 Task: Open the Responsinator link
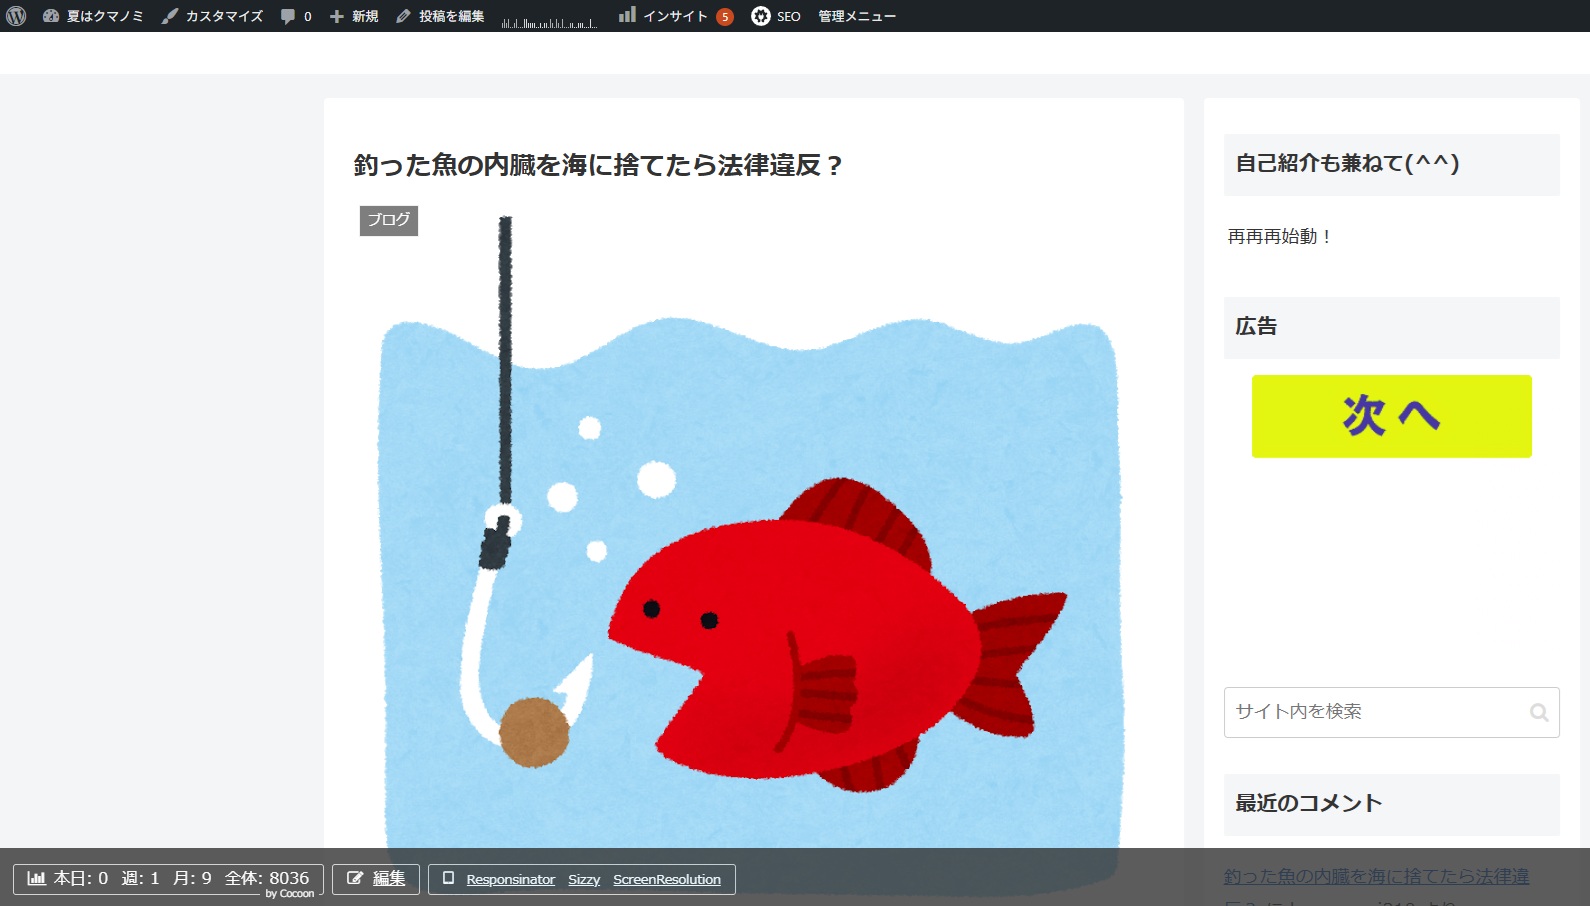coord(510,880)
